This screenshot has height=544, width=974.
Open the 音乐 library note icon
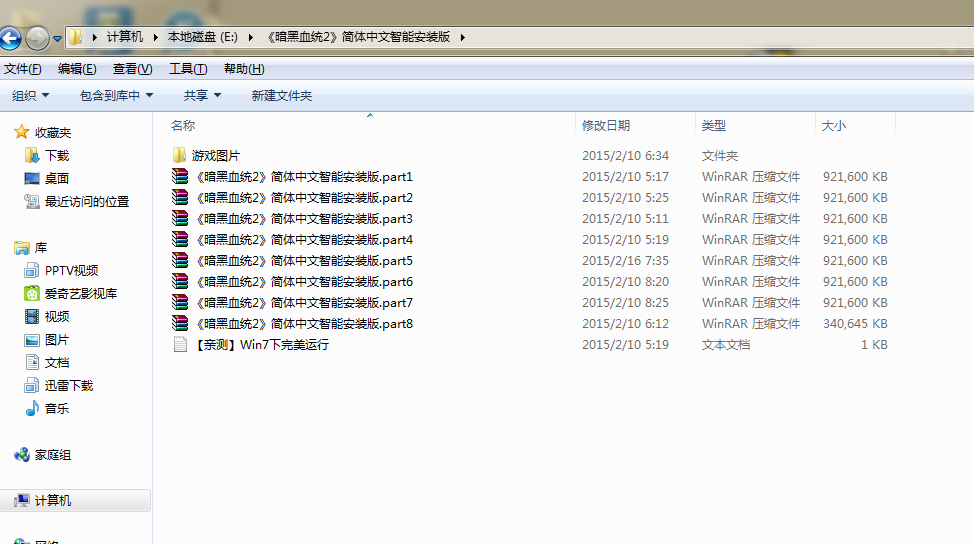coord(32,408)
